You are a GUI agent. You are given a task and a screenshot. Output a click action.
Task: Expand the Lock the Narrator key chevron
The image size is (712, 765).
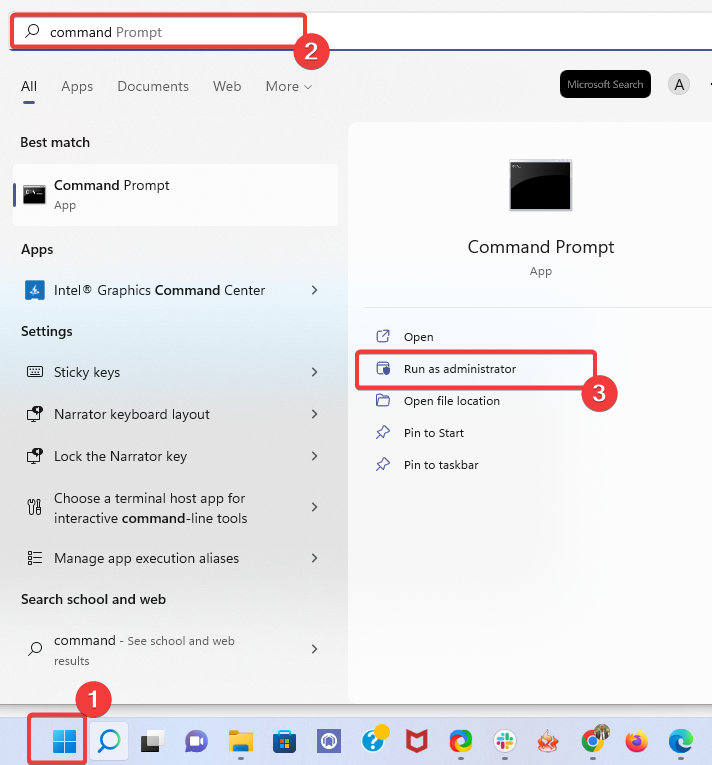point(315,456)
